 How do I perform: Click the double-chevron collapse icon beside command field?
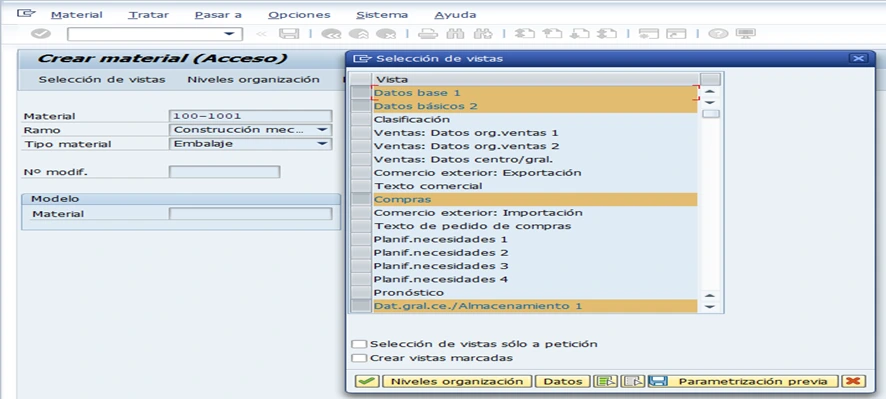point(260,34)
